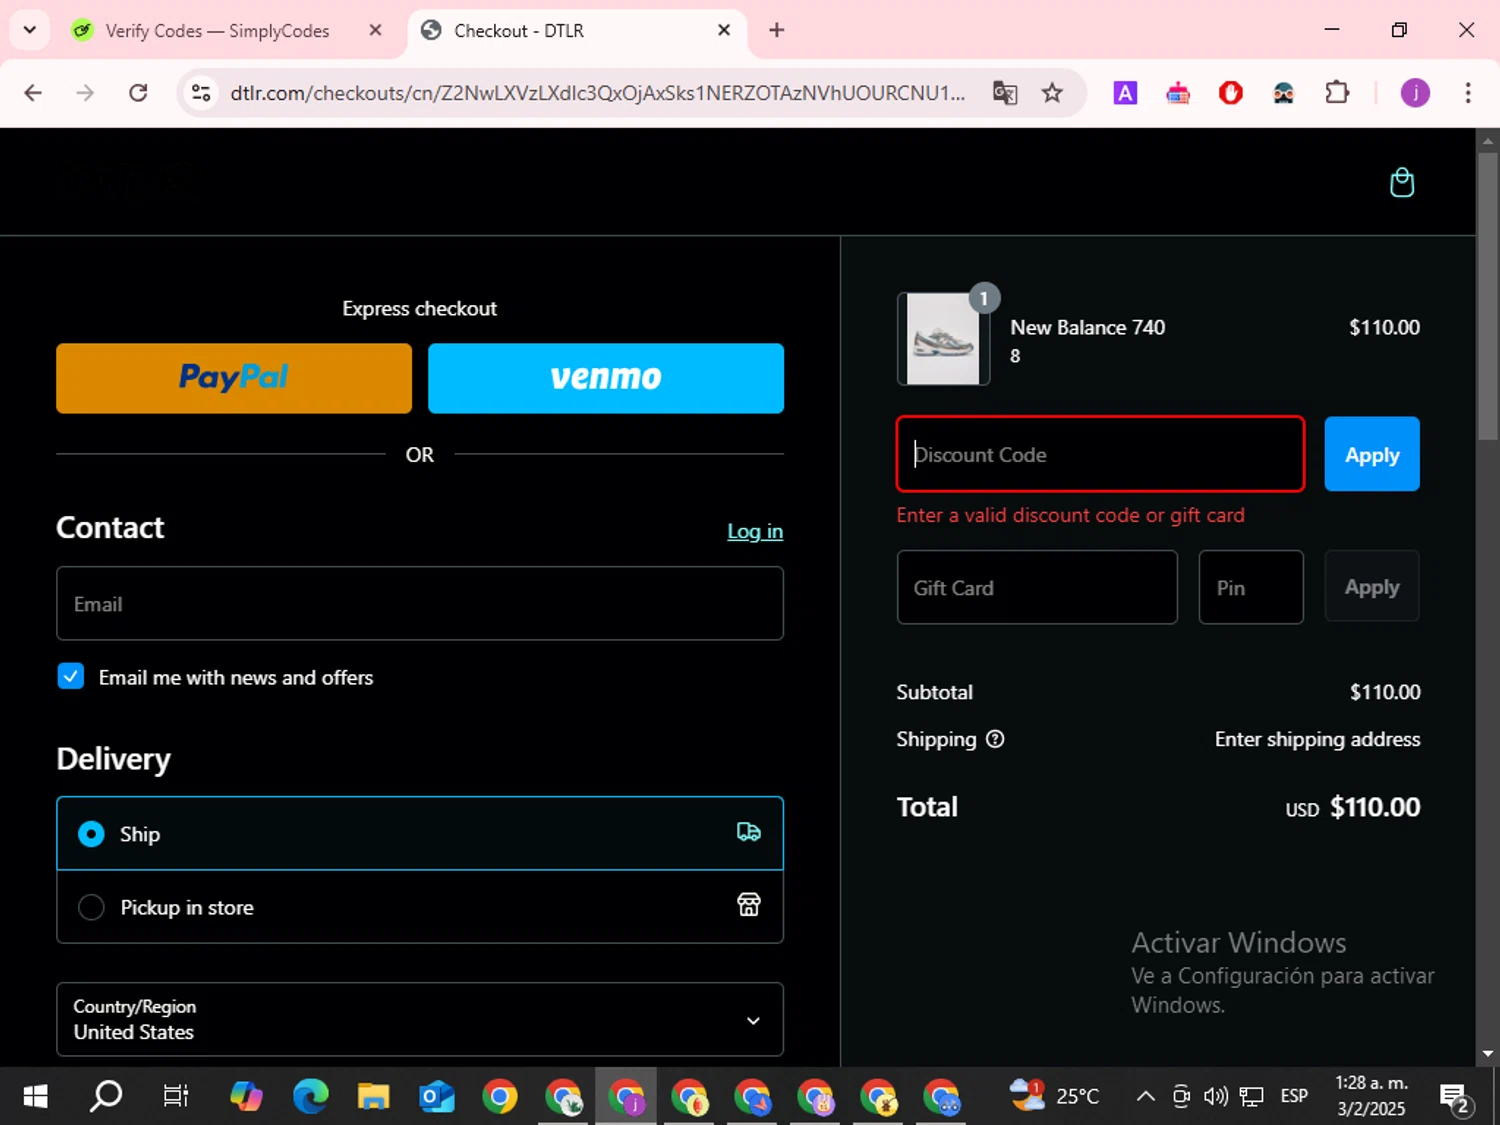Image resolution: width=1500 pixels, height=1125 pixels.
Task: Select the Ship delivery option
Action: tap(420, 833)
